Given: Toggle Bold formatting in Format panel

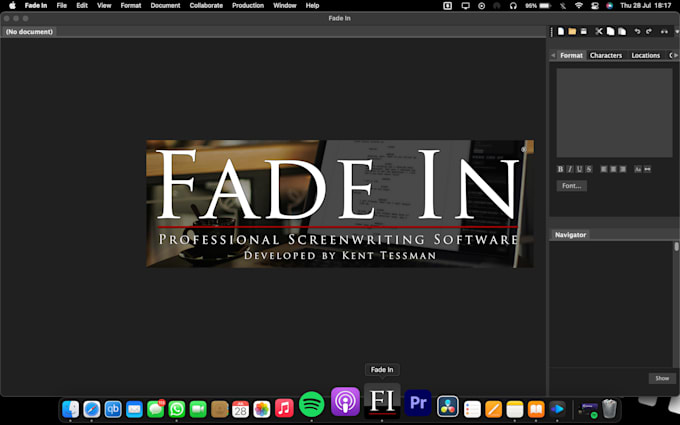Looking at the screenshot, I should (560, 169).
